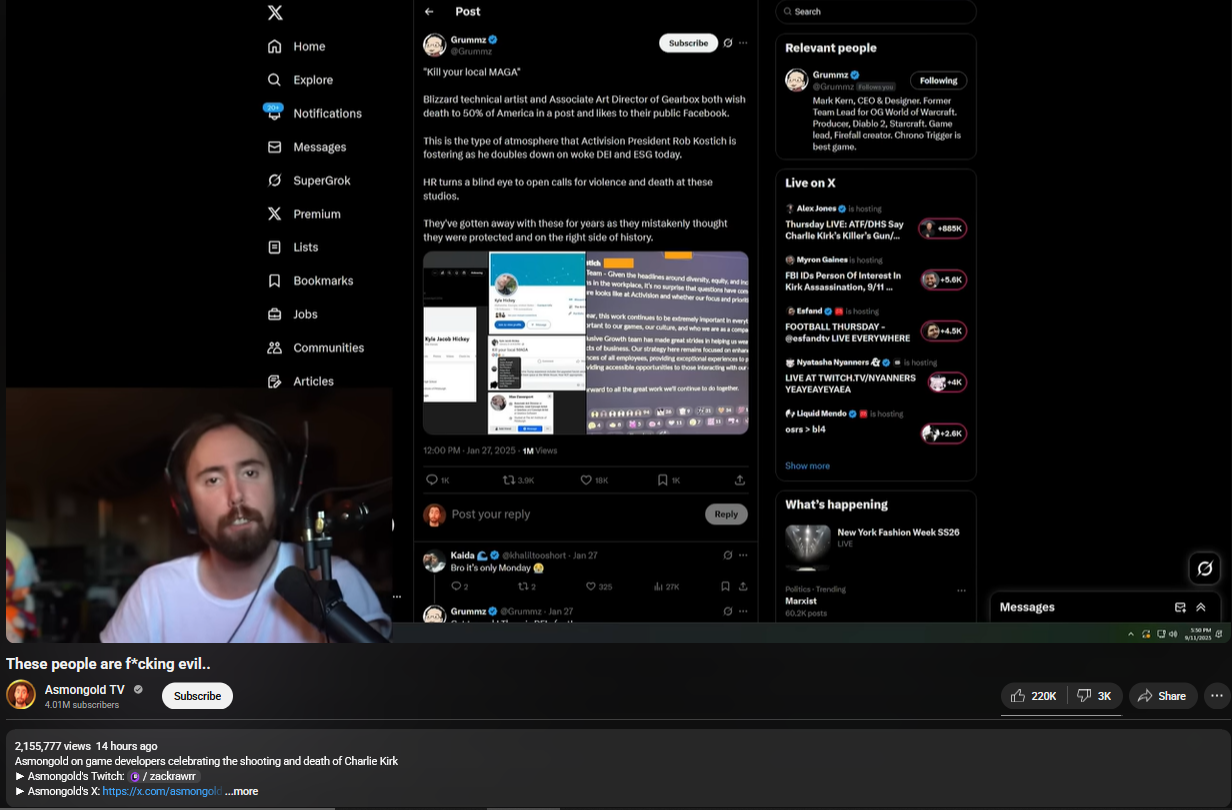The height and width of the screenshot is (810, 1232).
Task: Click Grok icon on Kaida's comment
Action: 728,555
